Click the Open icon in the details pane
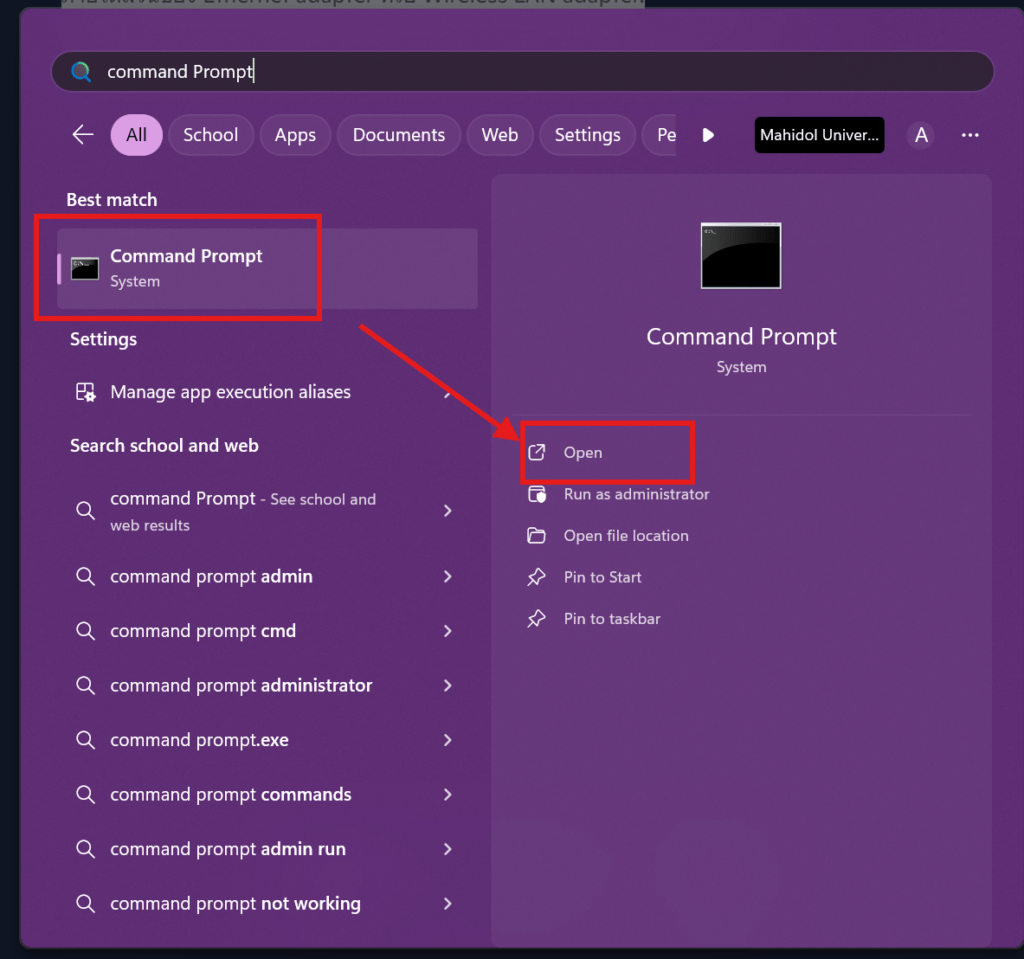Image resolution: width=1024 pixels, height=959 pixels. (x=536, y=452)
